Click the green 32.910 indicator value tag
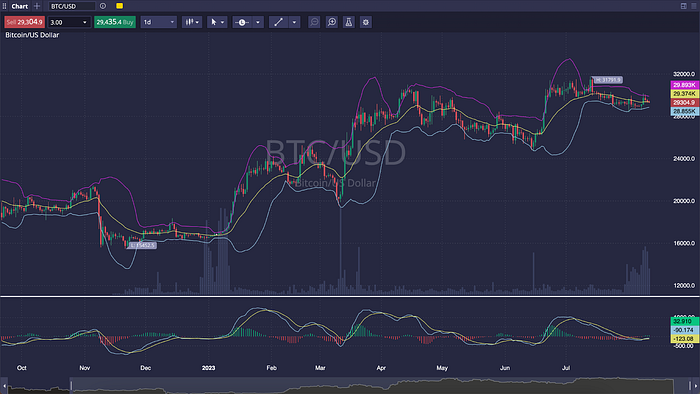Screen dimensions: 700x394 pos(684,321)
